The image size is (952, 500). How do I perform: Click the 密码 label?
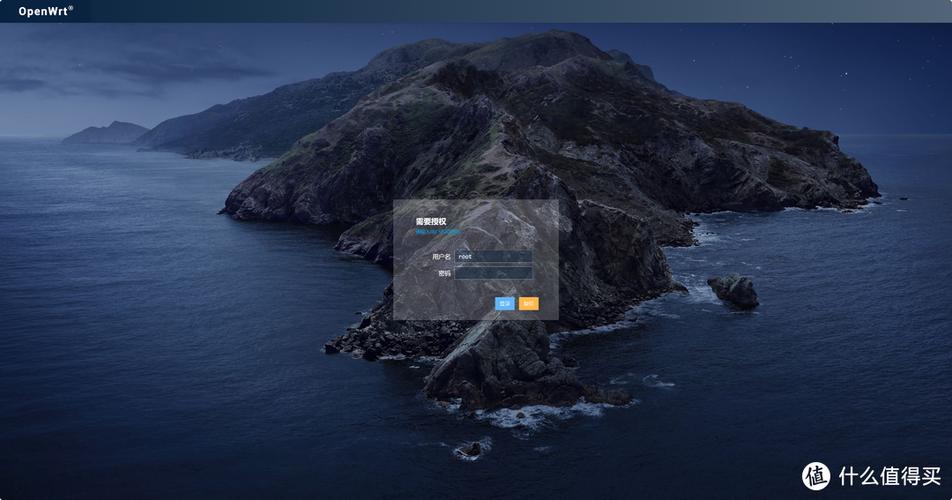pos(444,274)
